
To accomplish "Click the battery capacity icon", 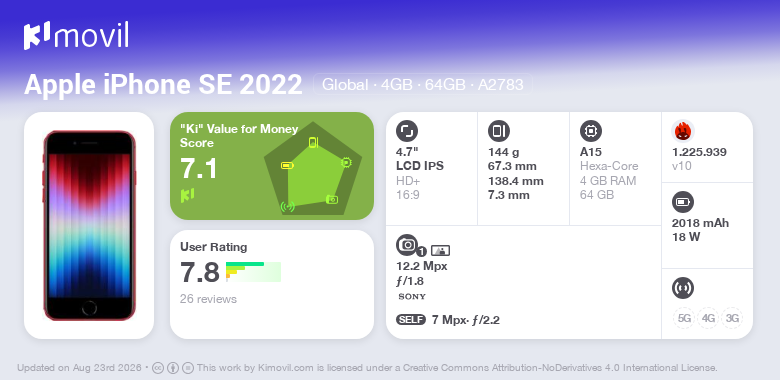I will point(682,202).
